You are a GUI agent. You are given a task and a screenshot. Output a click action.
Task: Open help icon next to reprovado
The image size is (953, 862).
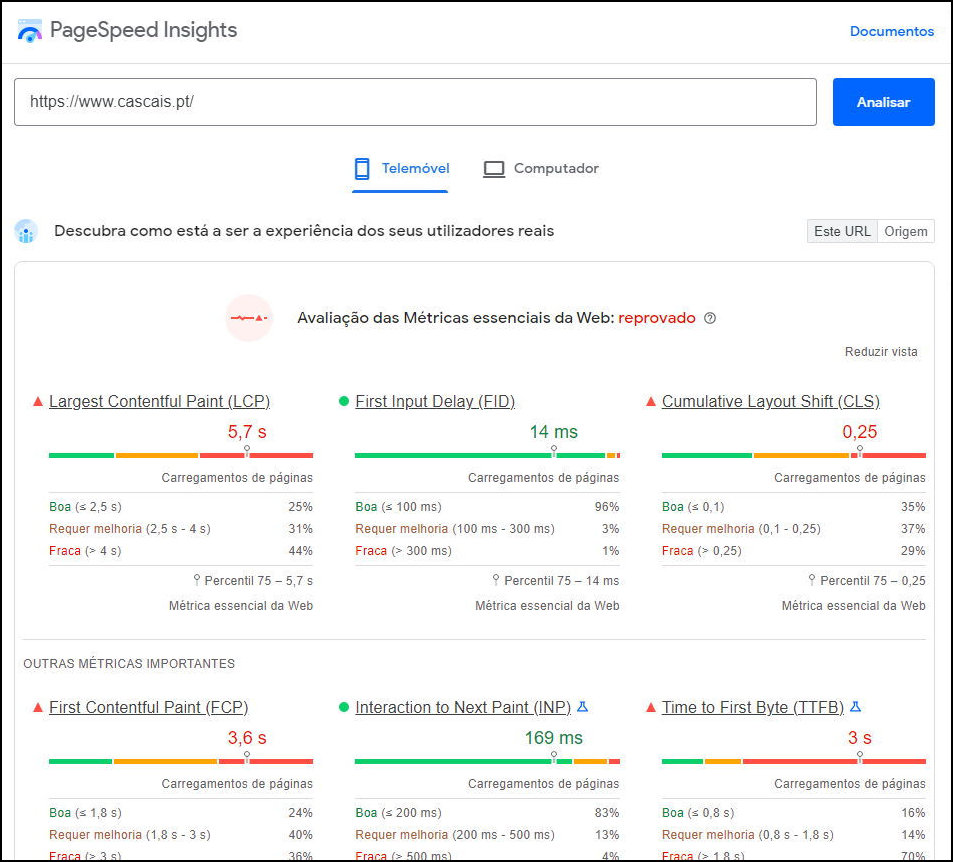(709, 318)
